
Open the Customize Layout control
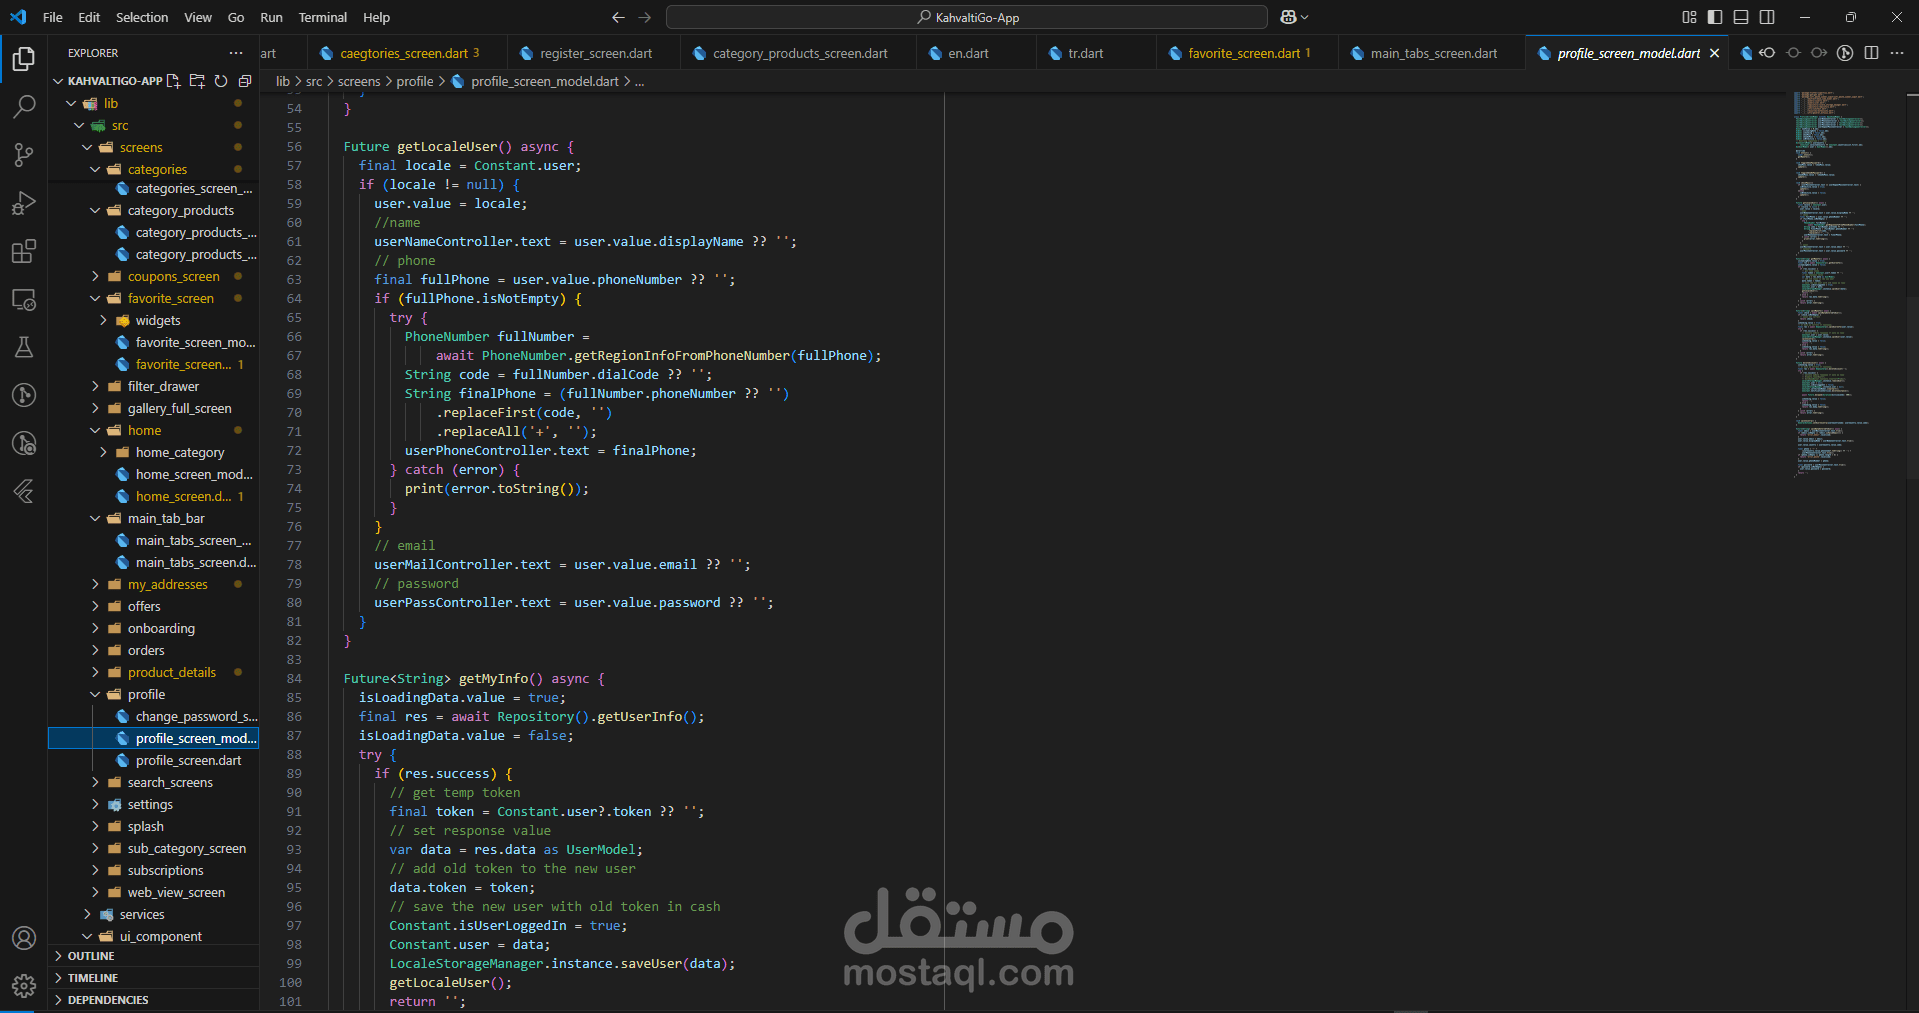[1689, 17]
